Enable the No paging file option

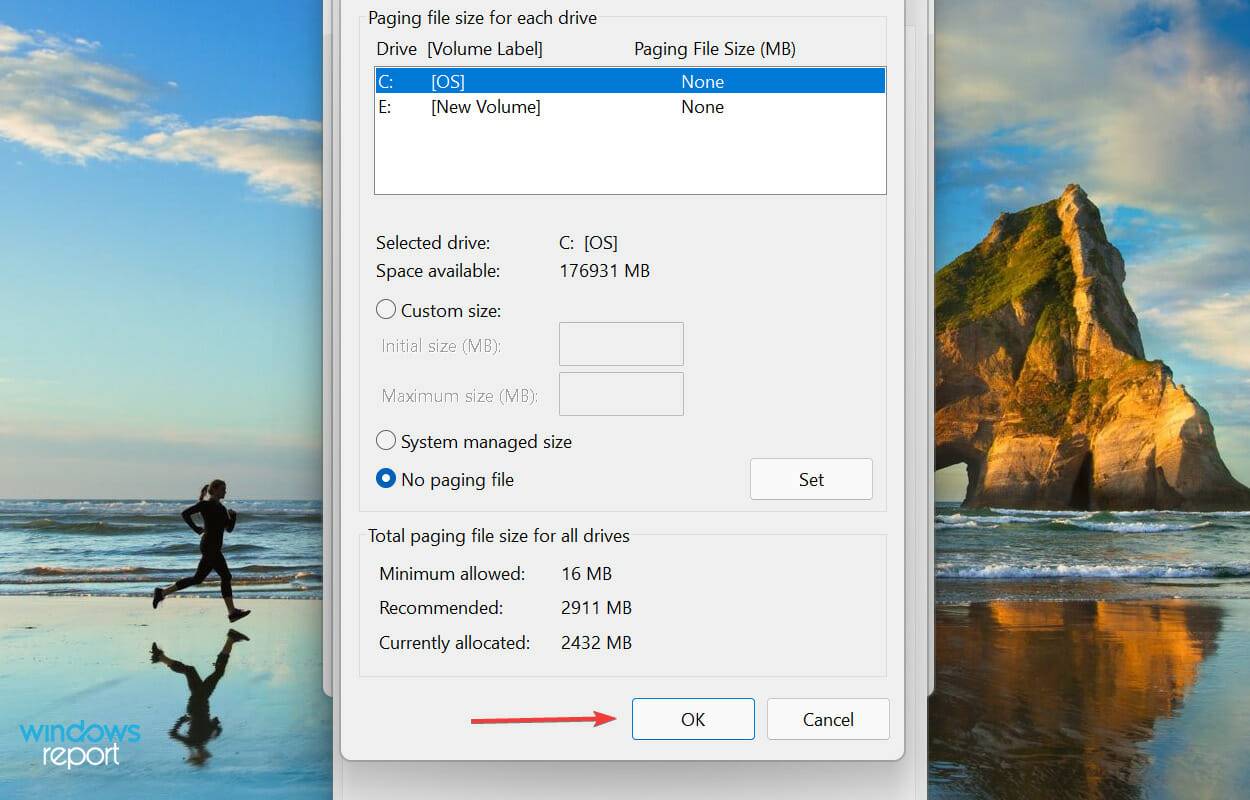[x=386, y=479]
